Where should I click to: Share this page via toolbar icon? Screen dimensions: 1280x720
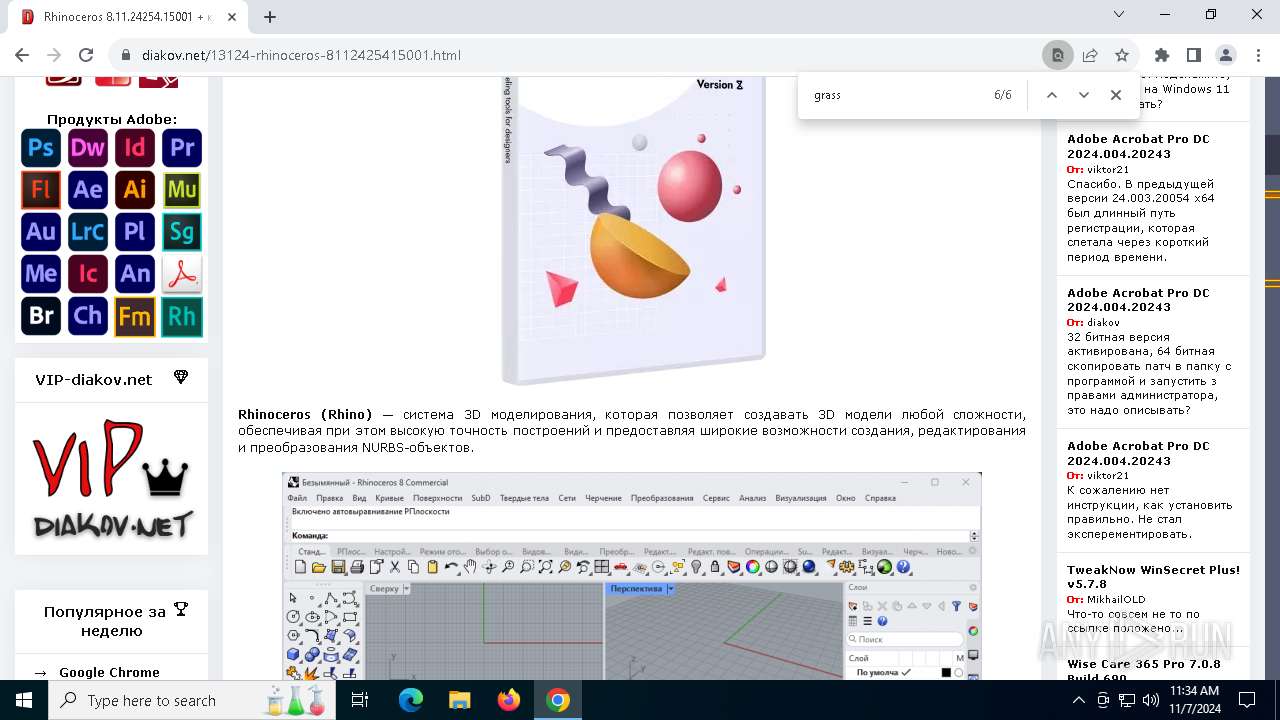pyautogui.click(x=1090, y=55)
